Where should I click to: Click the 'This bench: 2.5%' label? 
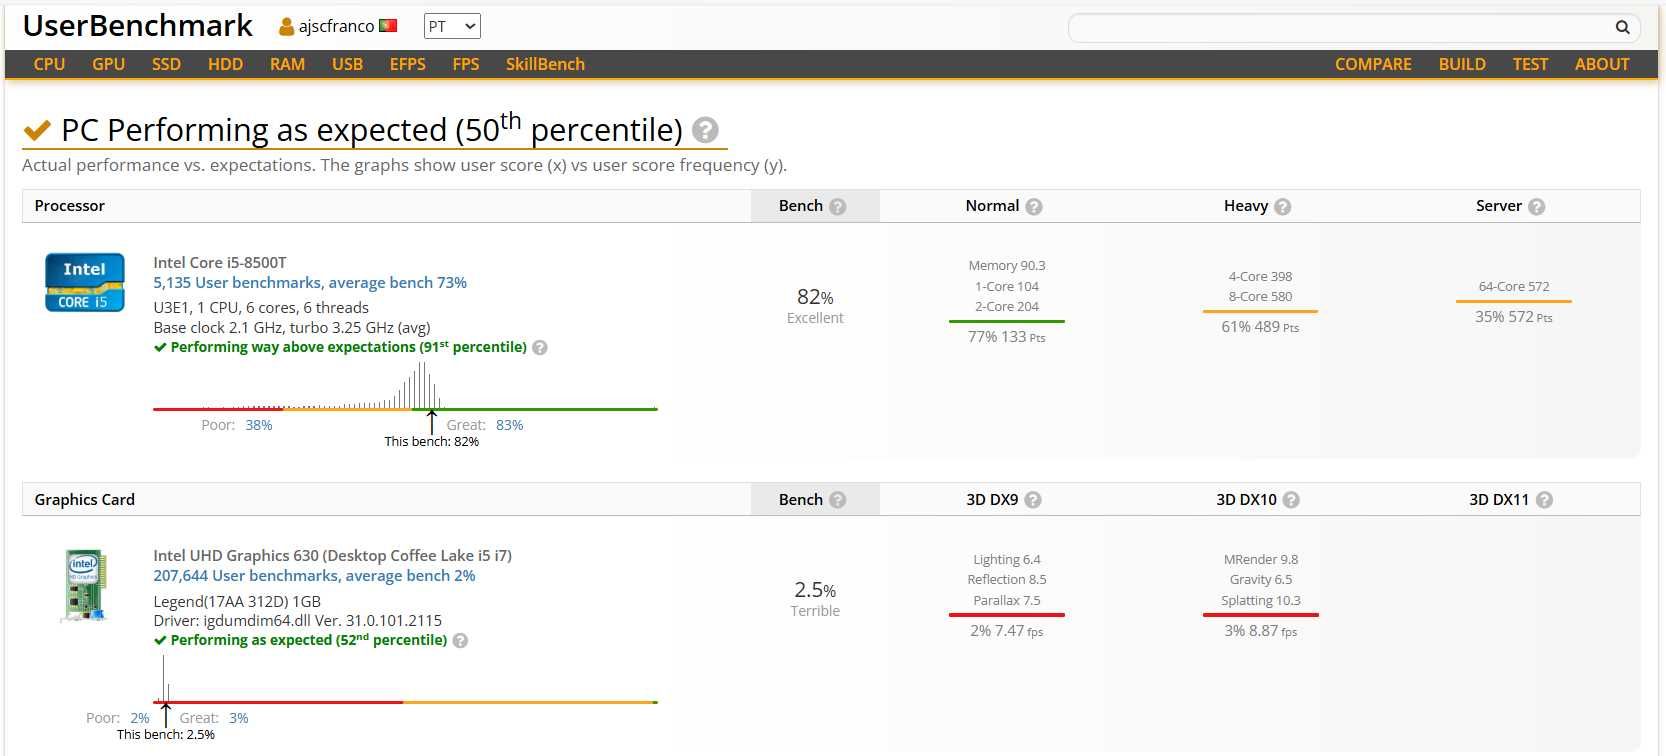pyautogui.click(x=166, y=735)
